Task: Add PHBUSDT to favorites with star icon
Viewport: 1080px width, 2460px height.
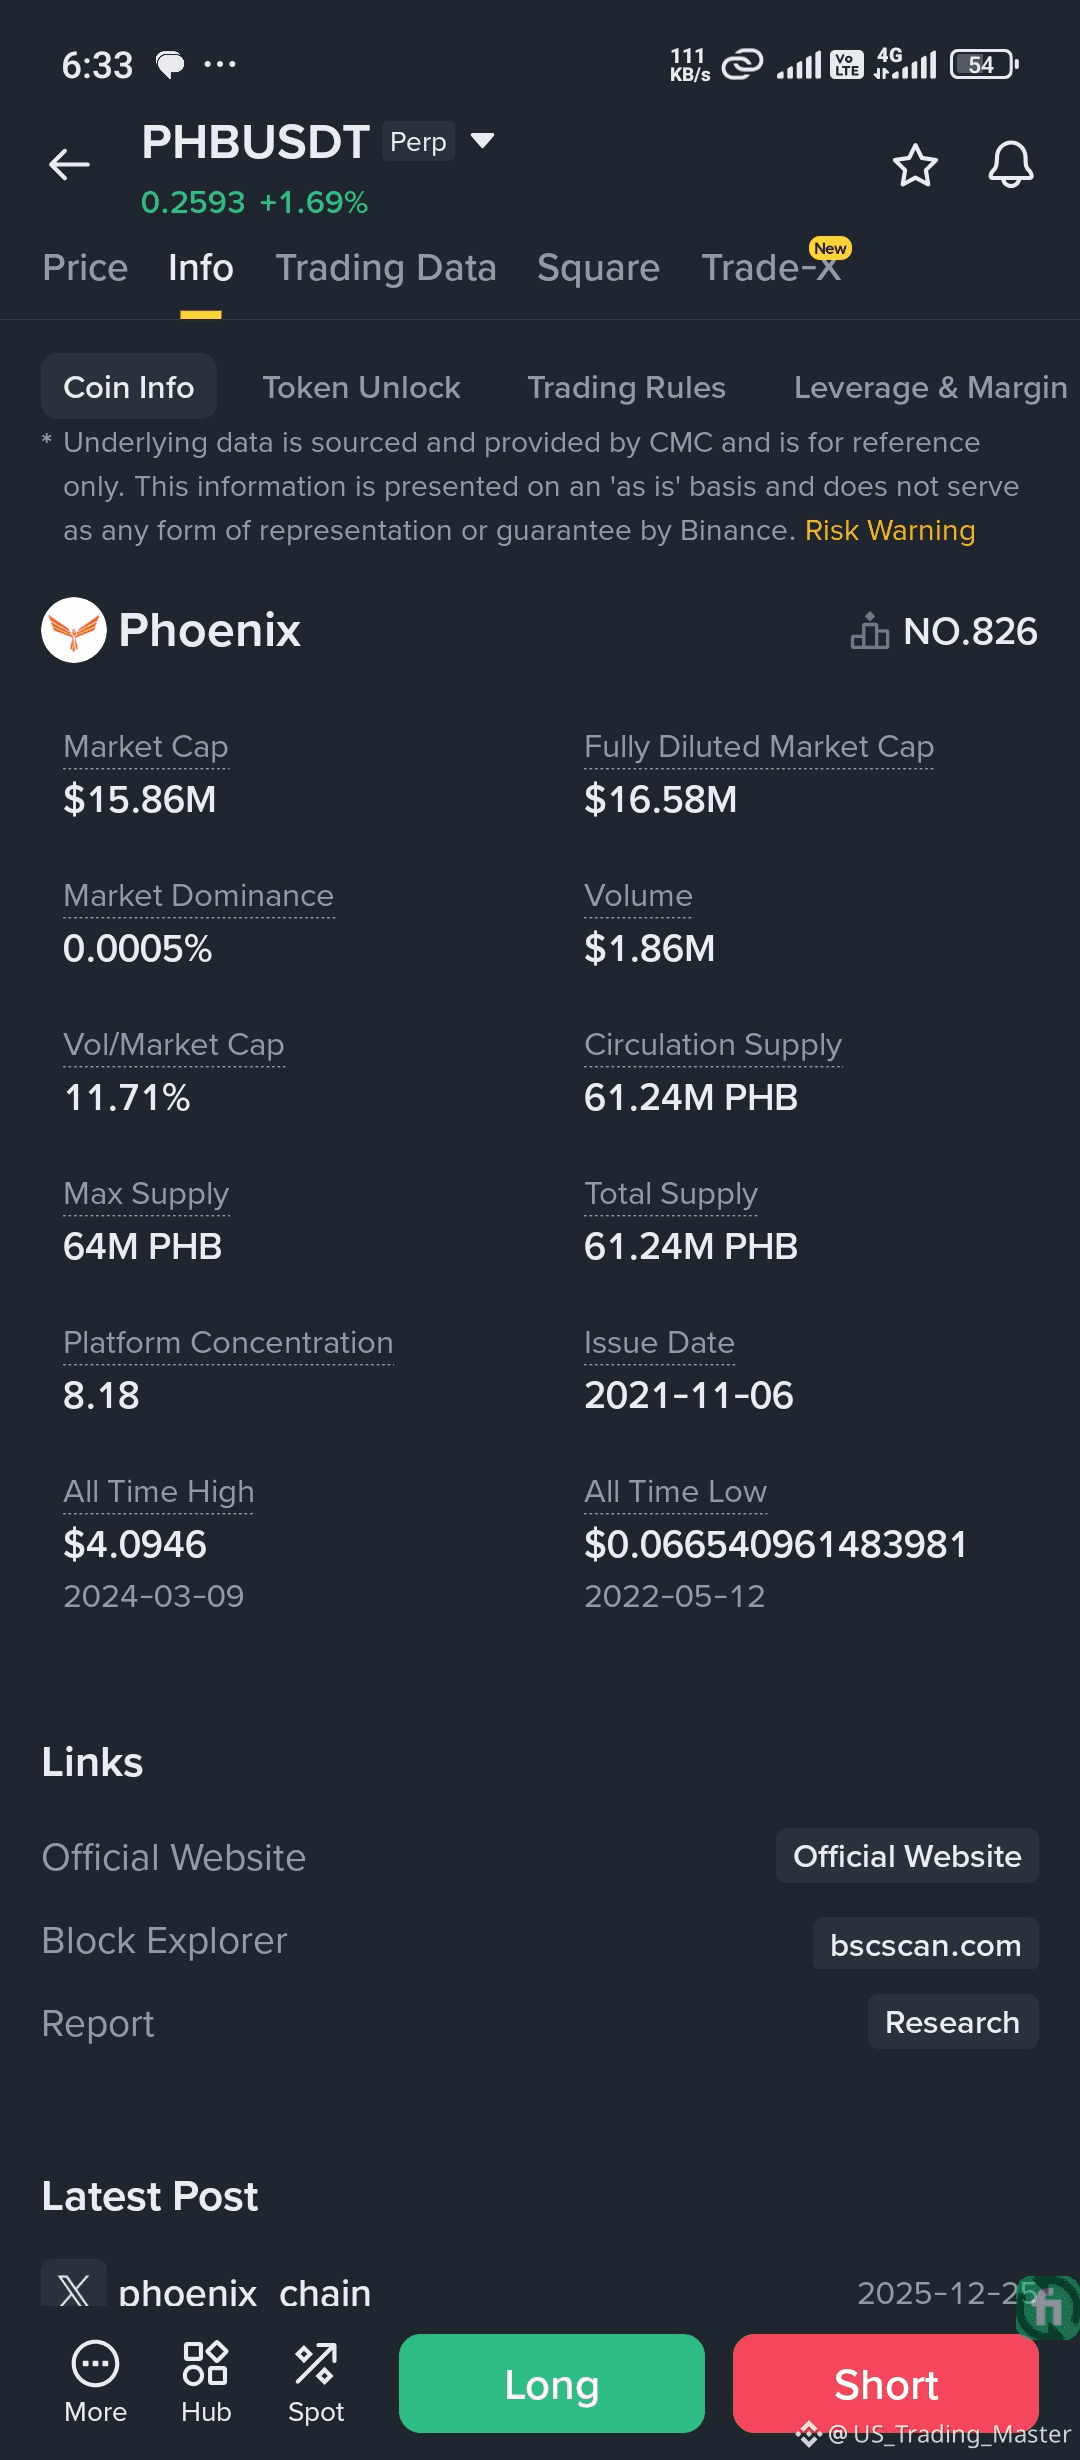Action: click(914, 165)
